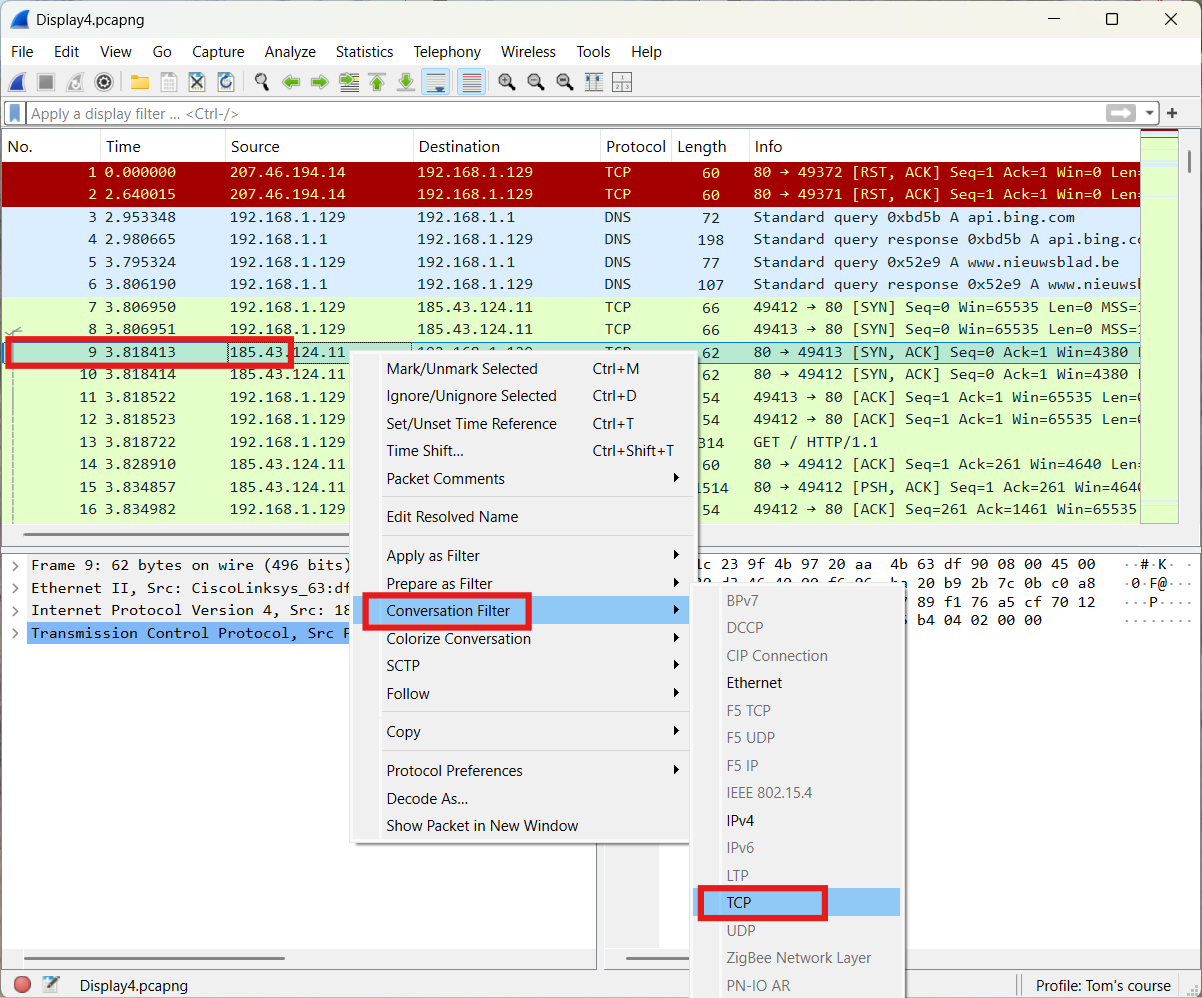
Task: Click the display filter bookmark icon
Action: 15,113
